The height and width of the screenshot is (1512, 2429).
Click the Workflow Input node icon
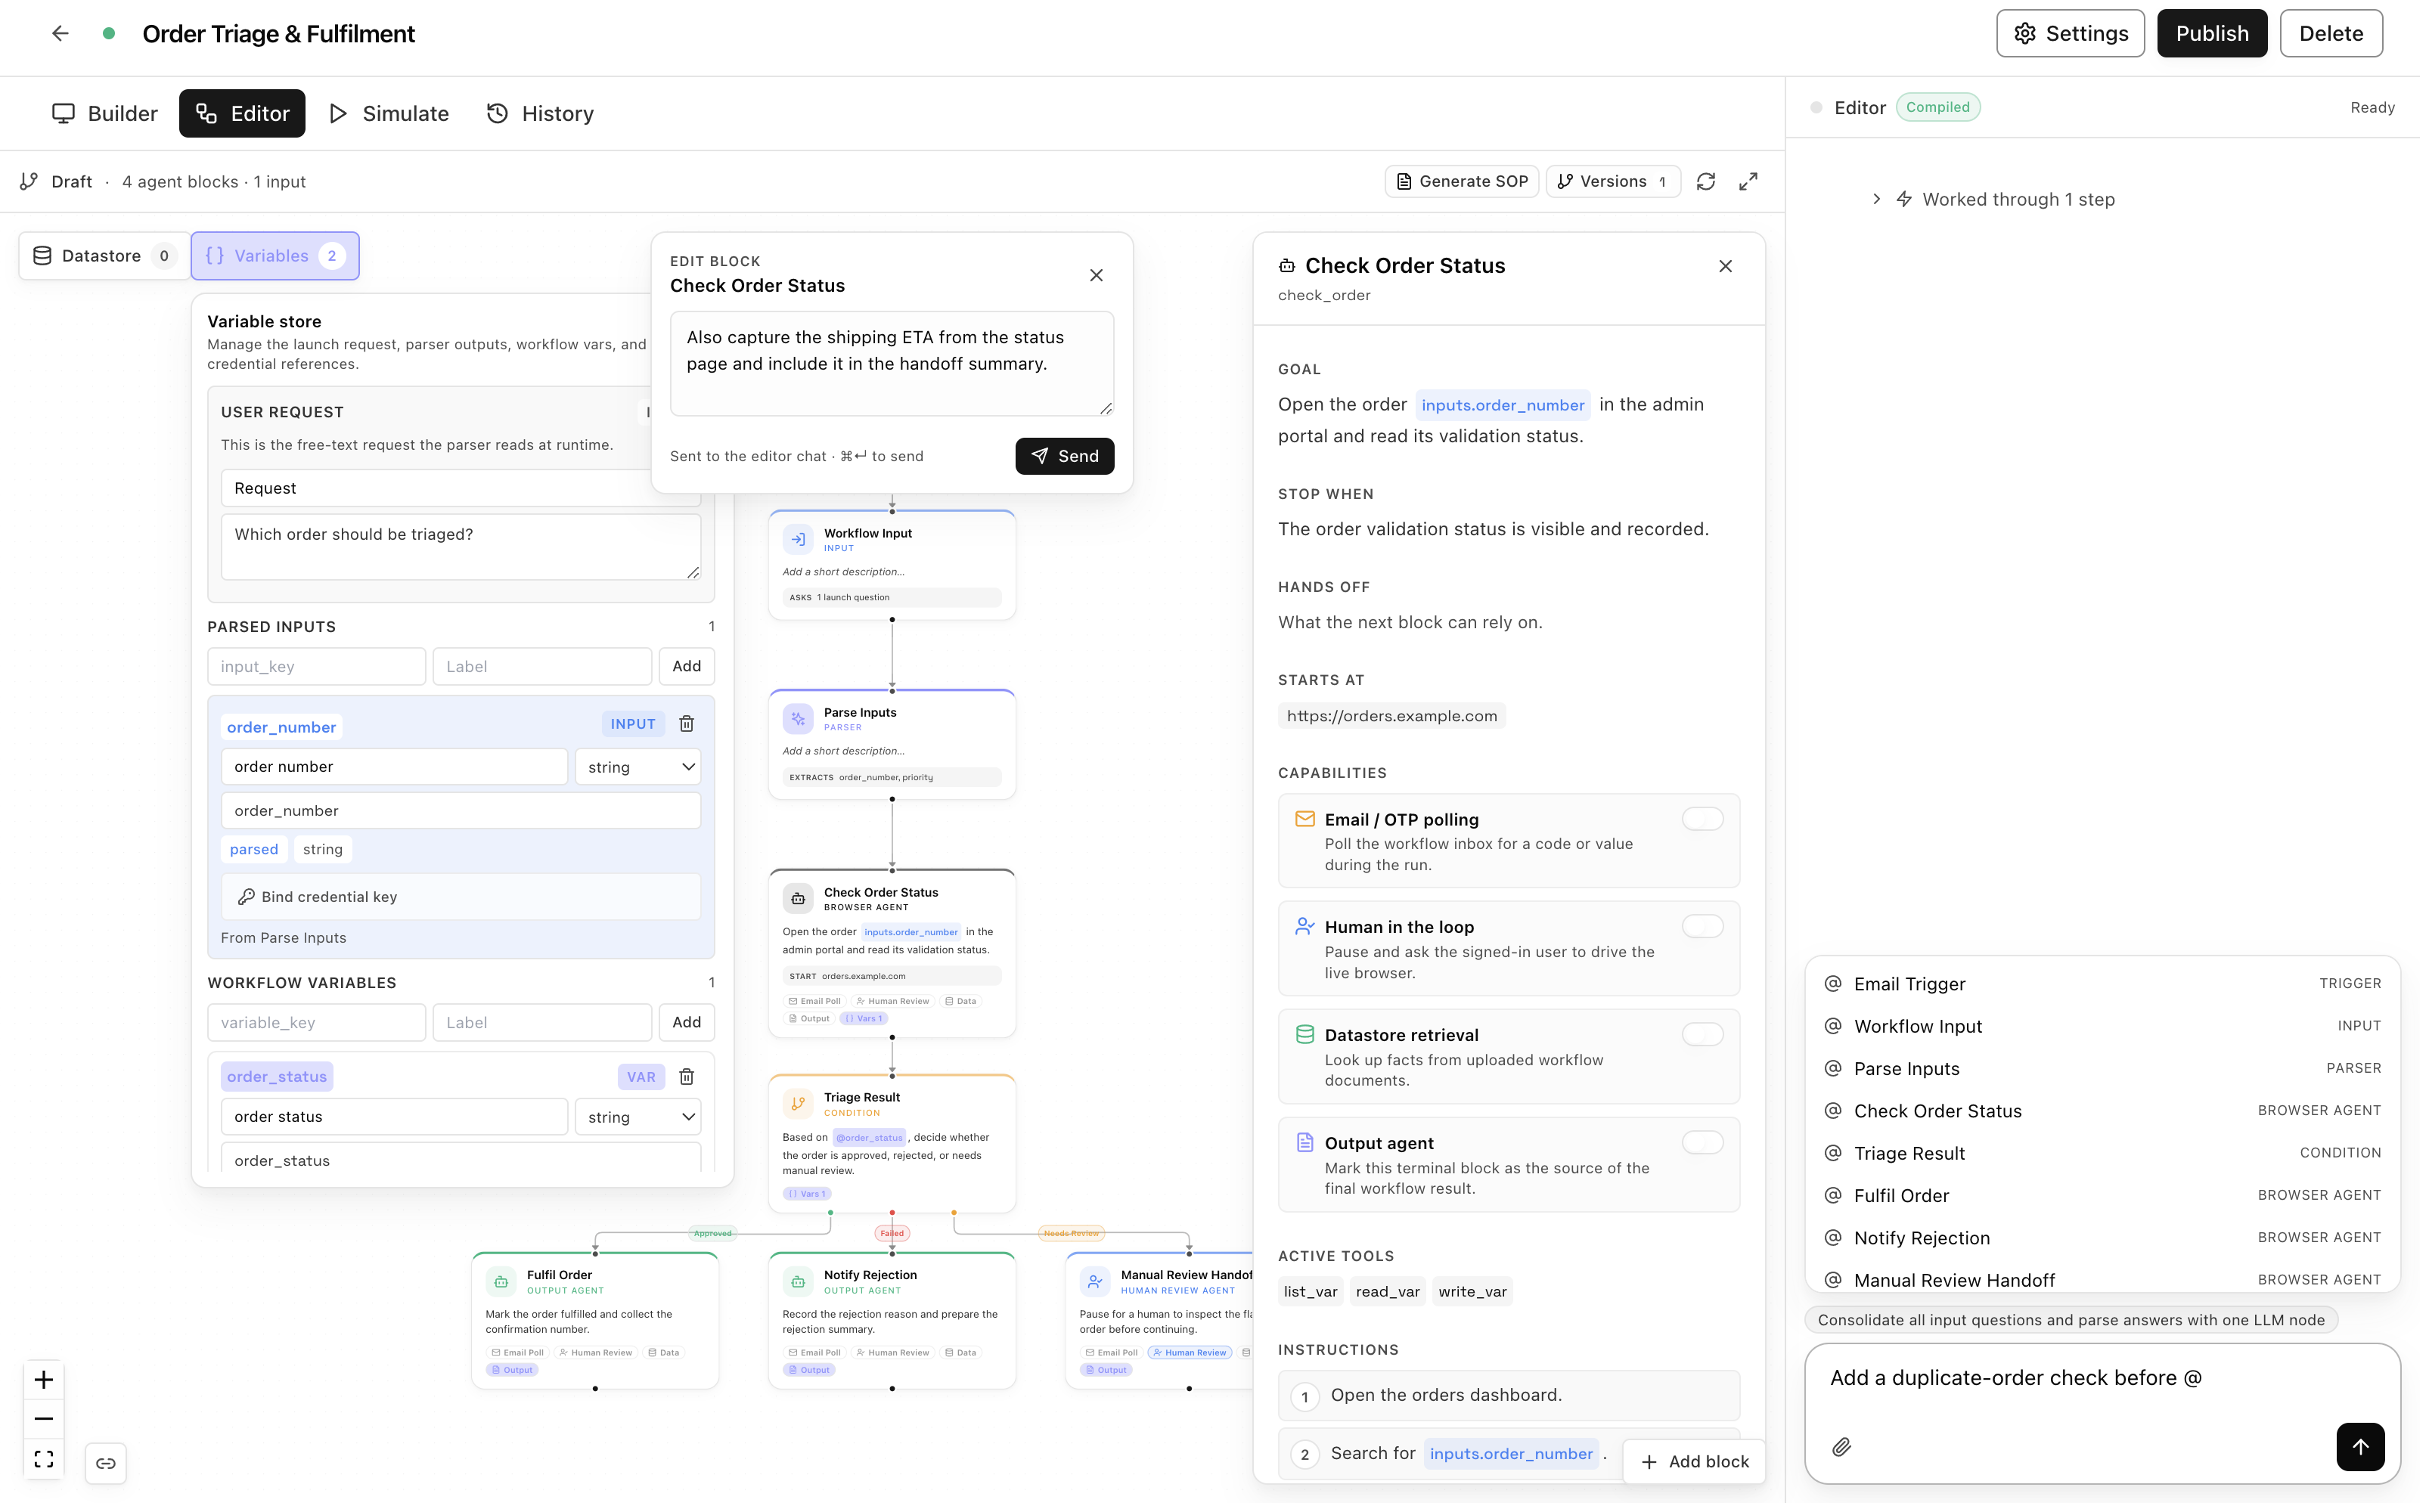click(x=801, y=542)
